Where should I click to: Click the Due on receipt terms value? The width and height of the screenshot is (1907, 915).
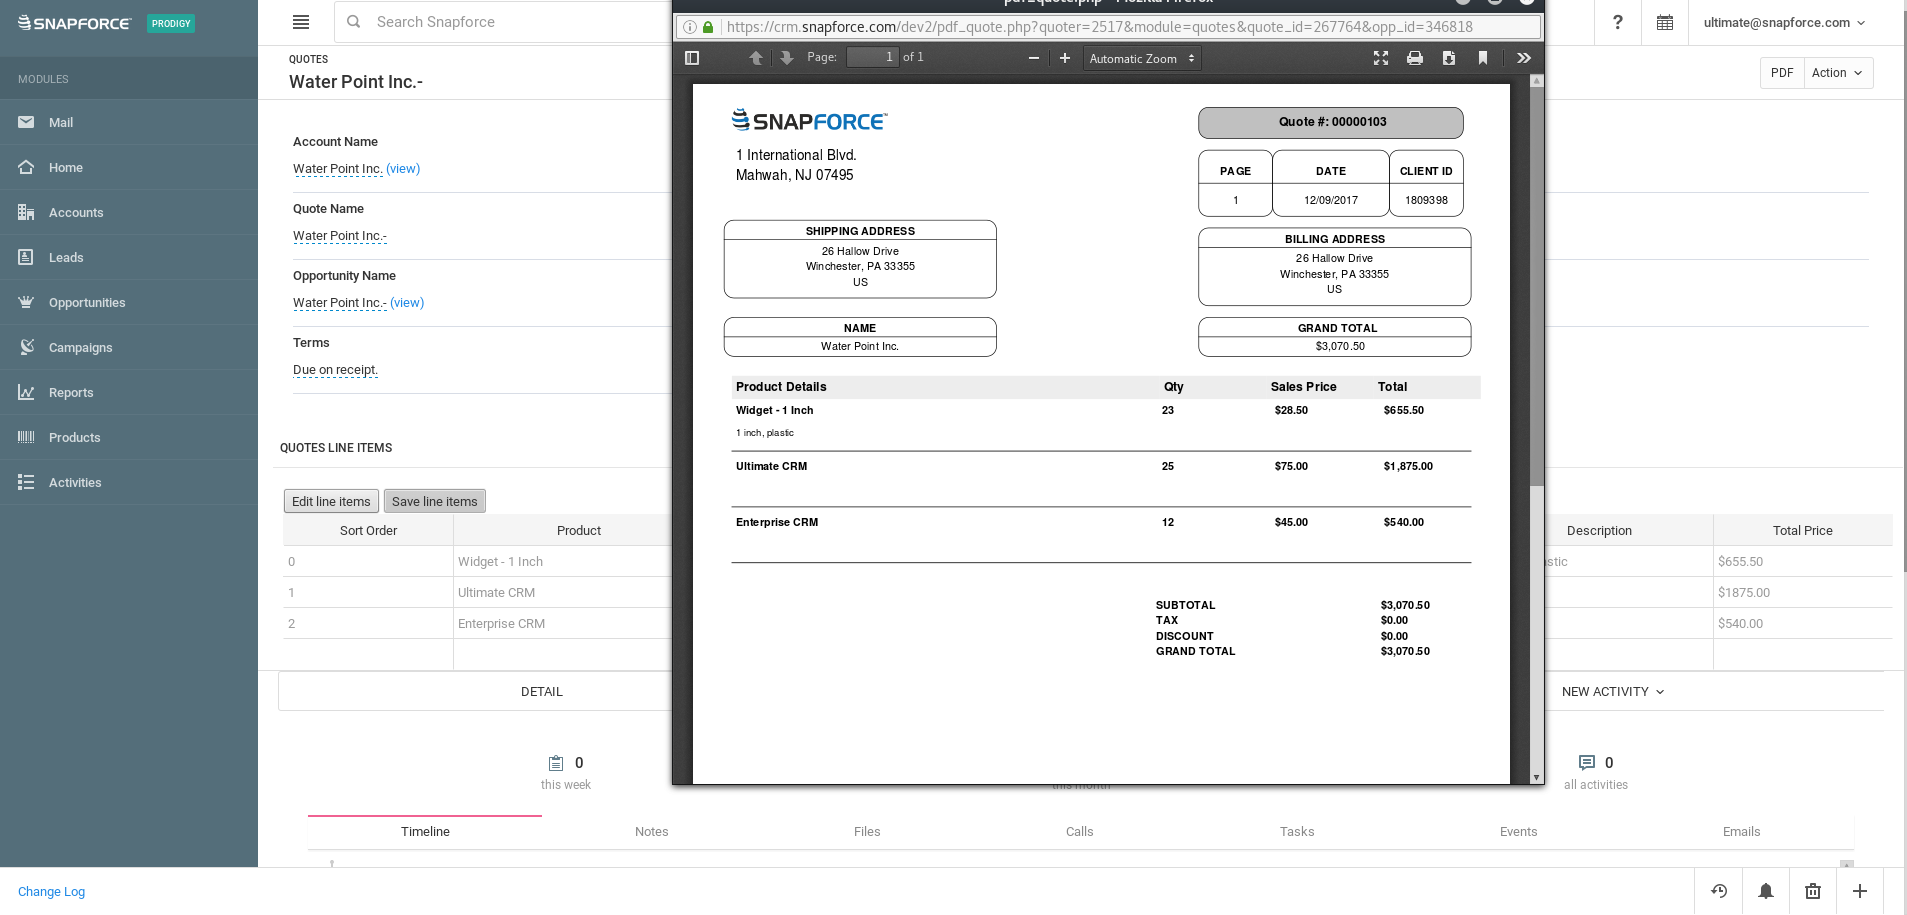tap(335, 370)
